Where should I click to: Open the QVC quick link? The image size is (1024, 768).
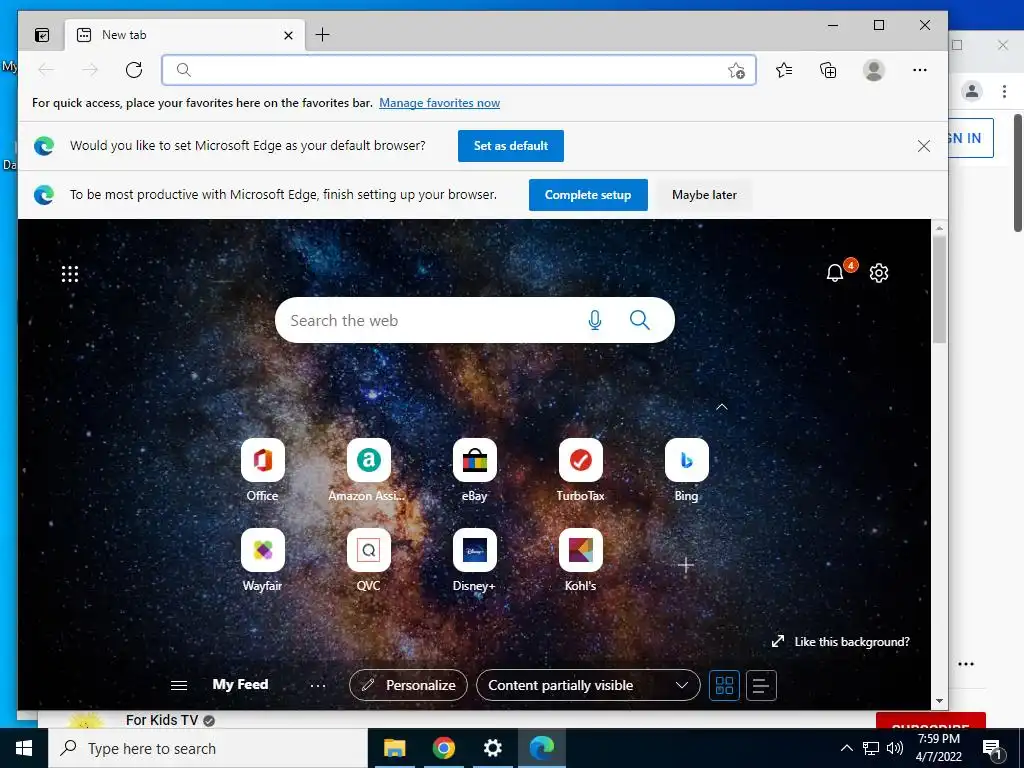pos(368,560)
